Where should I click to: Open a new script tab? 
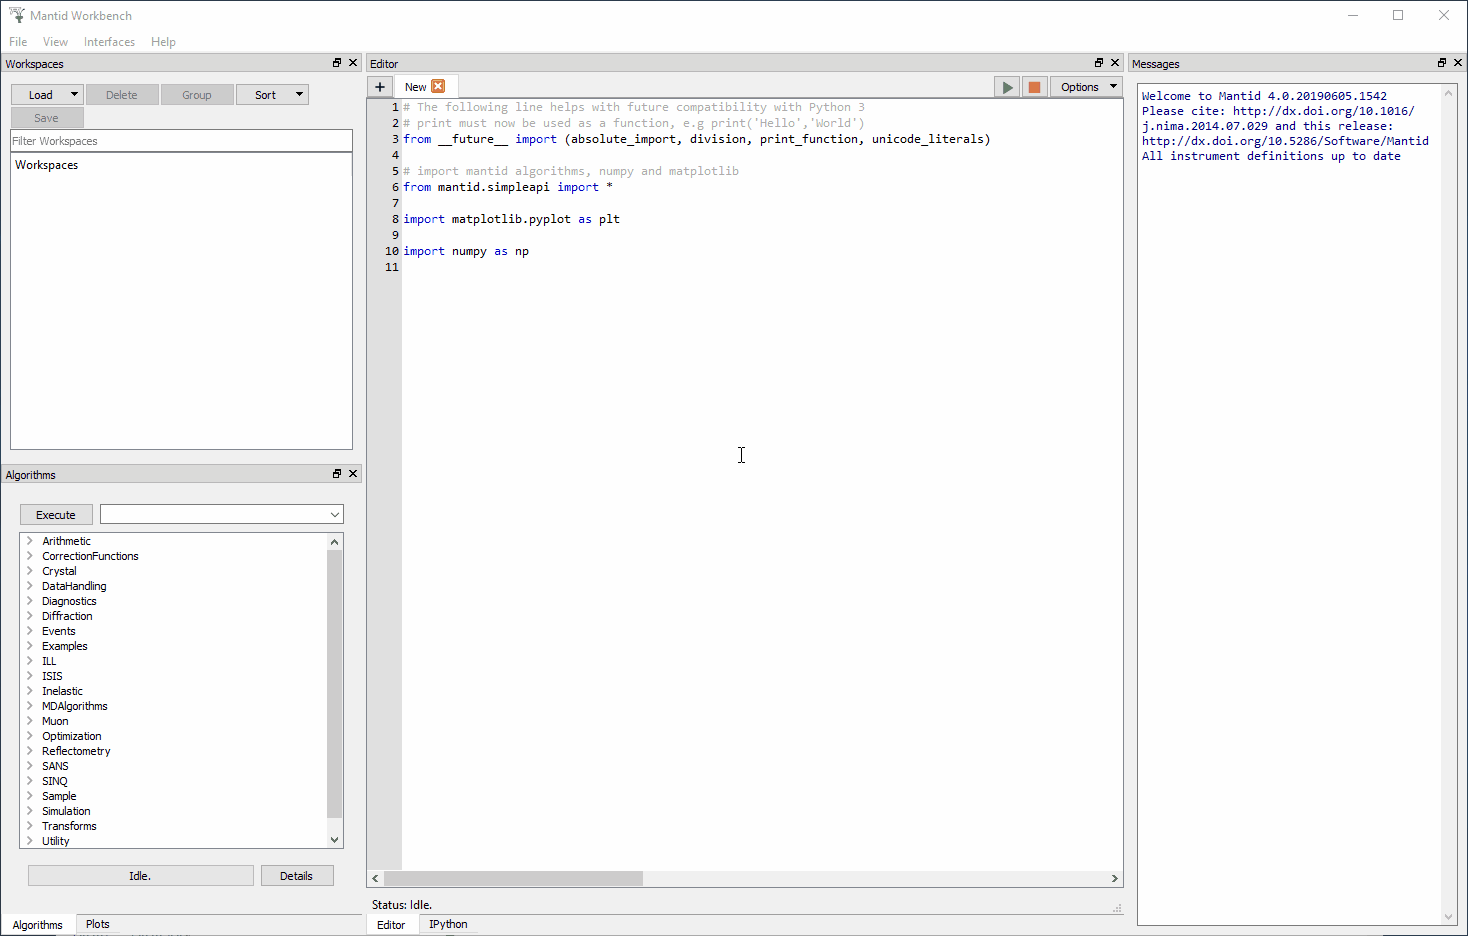coord(379,86)
